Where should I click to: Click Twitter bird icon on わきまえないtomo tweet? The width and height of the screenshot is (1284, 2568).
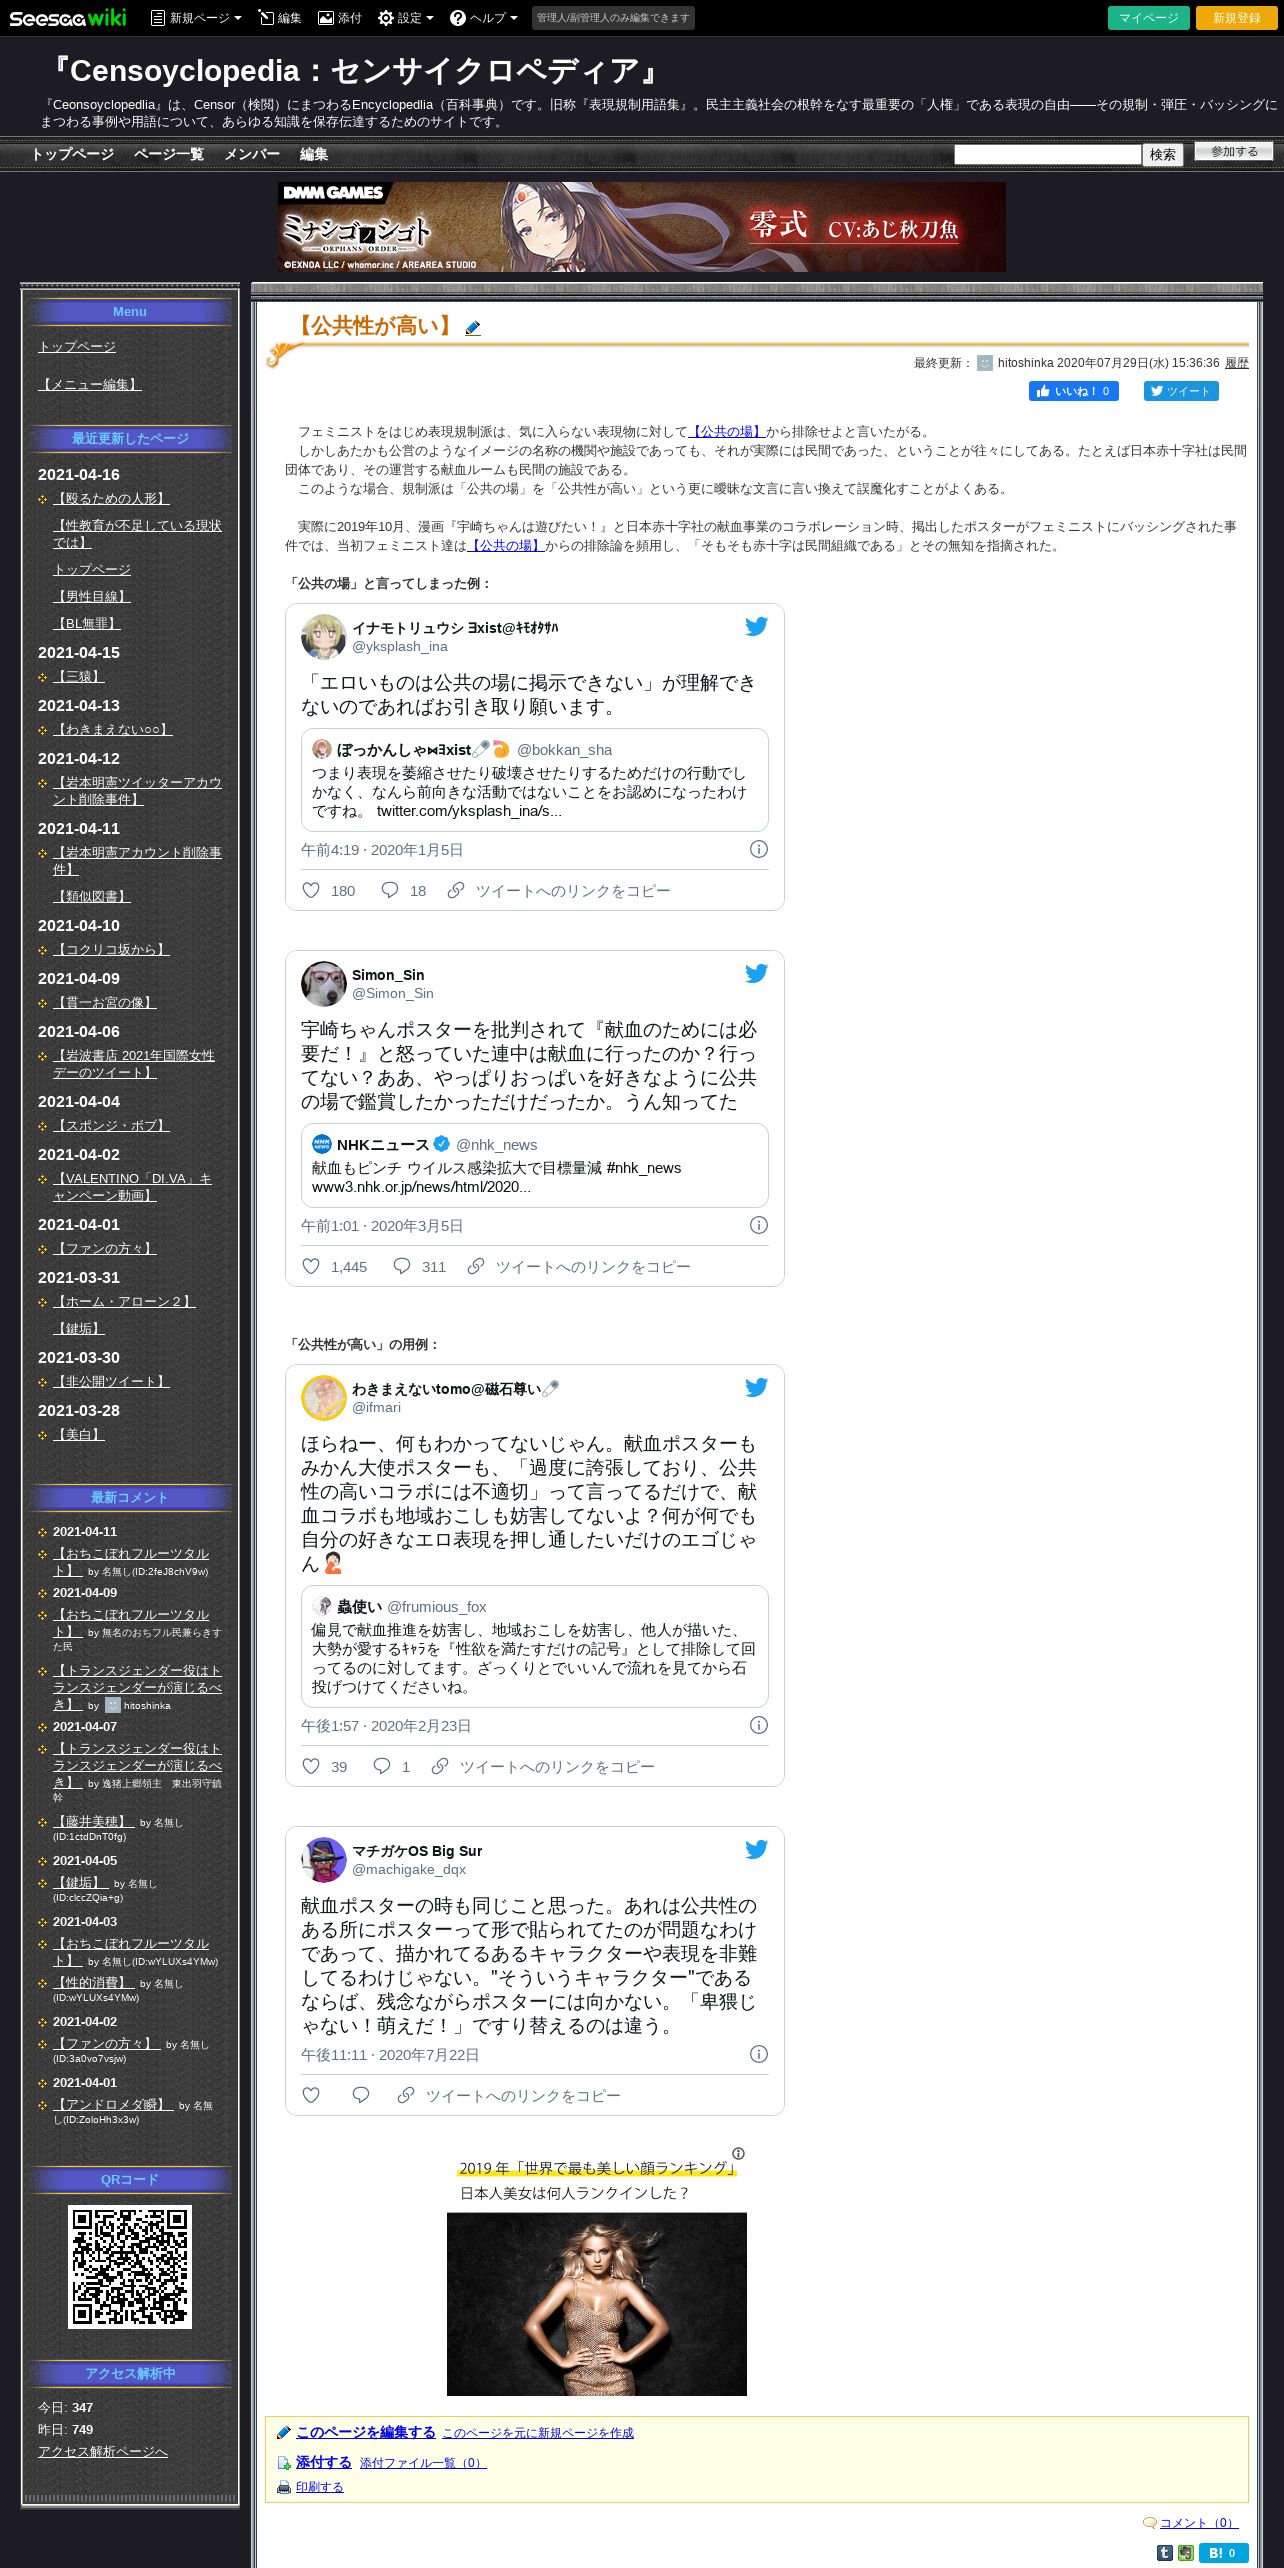pyautogui.click(x=756, y=1388)
